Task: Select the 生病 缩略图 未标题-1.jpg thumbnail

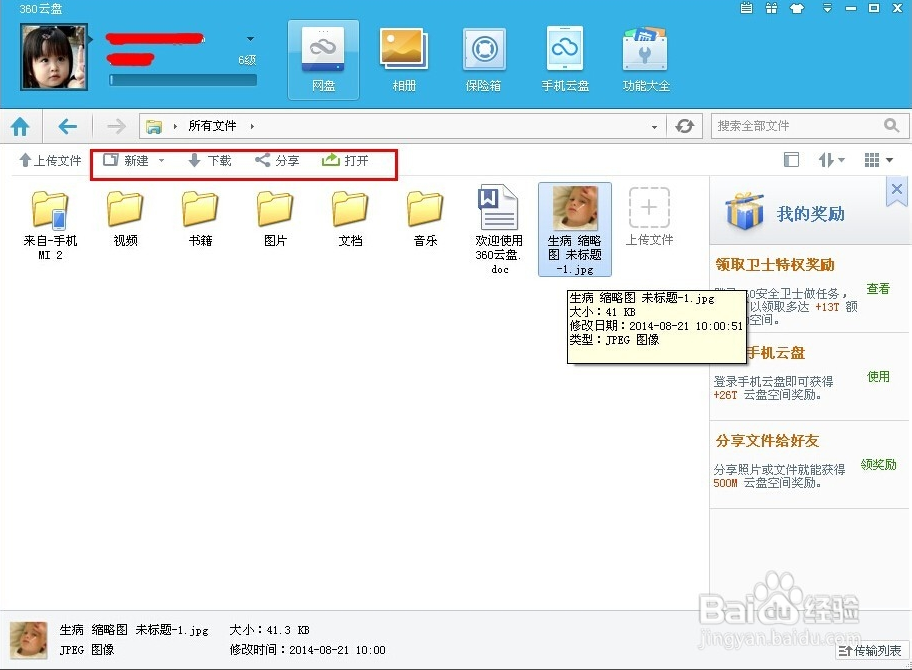Action: coord(575,230)
